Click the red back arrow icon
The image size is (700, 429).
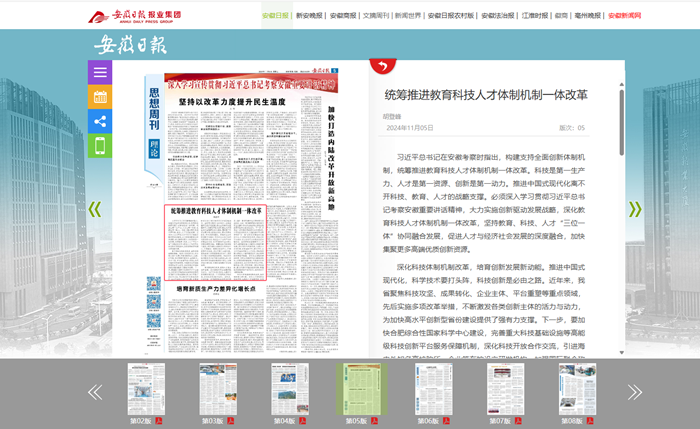381,67
